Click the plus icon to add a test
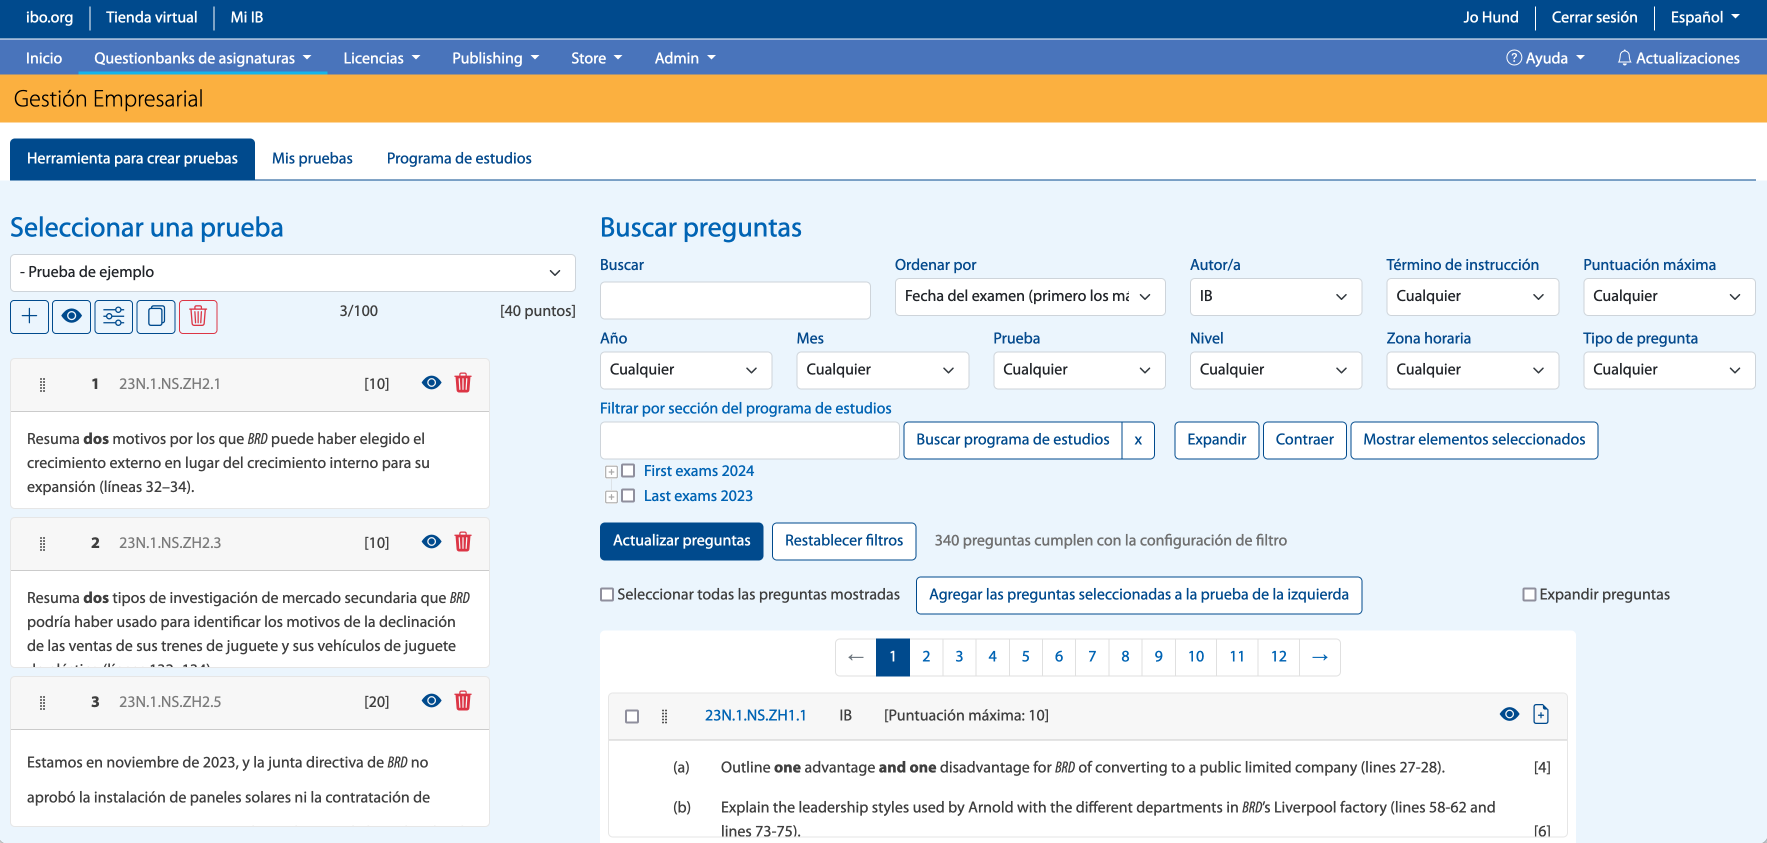This screenshot has width=1767, height=843. point(30,316)
